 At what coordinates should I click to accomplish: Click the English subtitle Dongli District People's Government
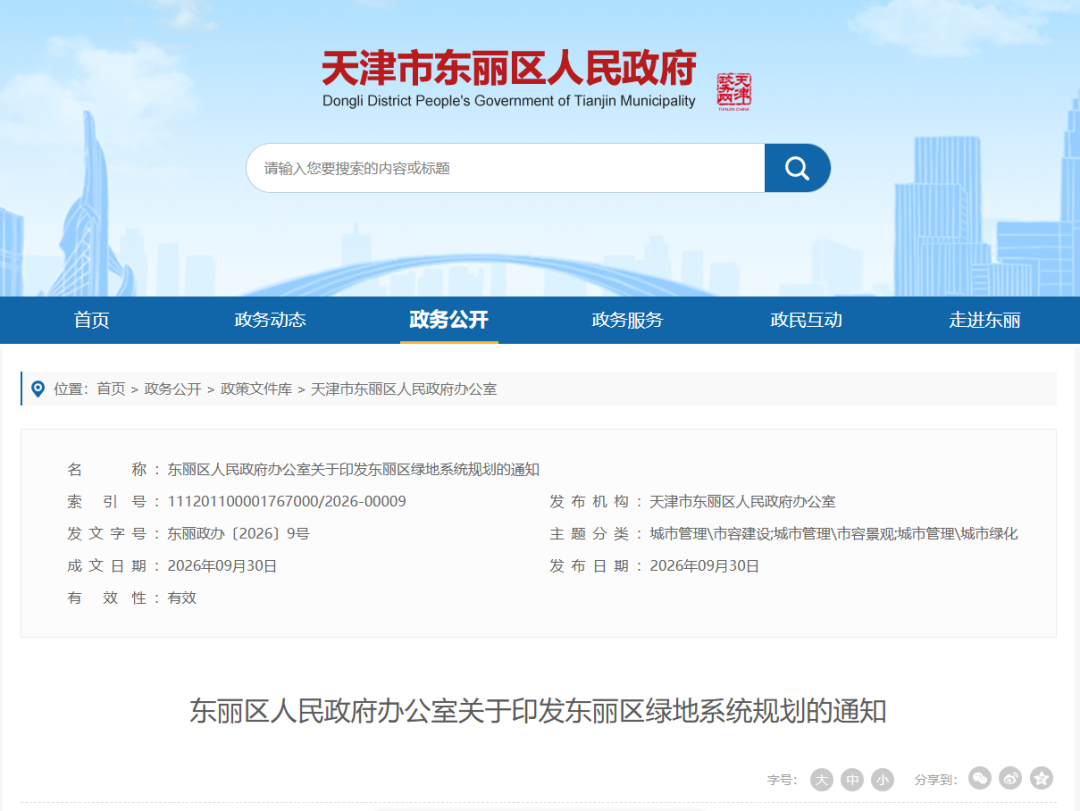click(509, 101)
